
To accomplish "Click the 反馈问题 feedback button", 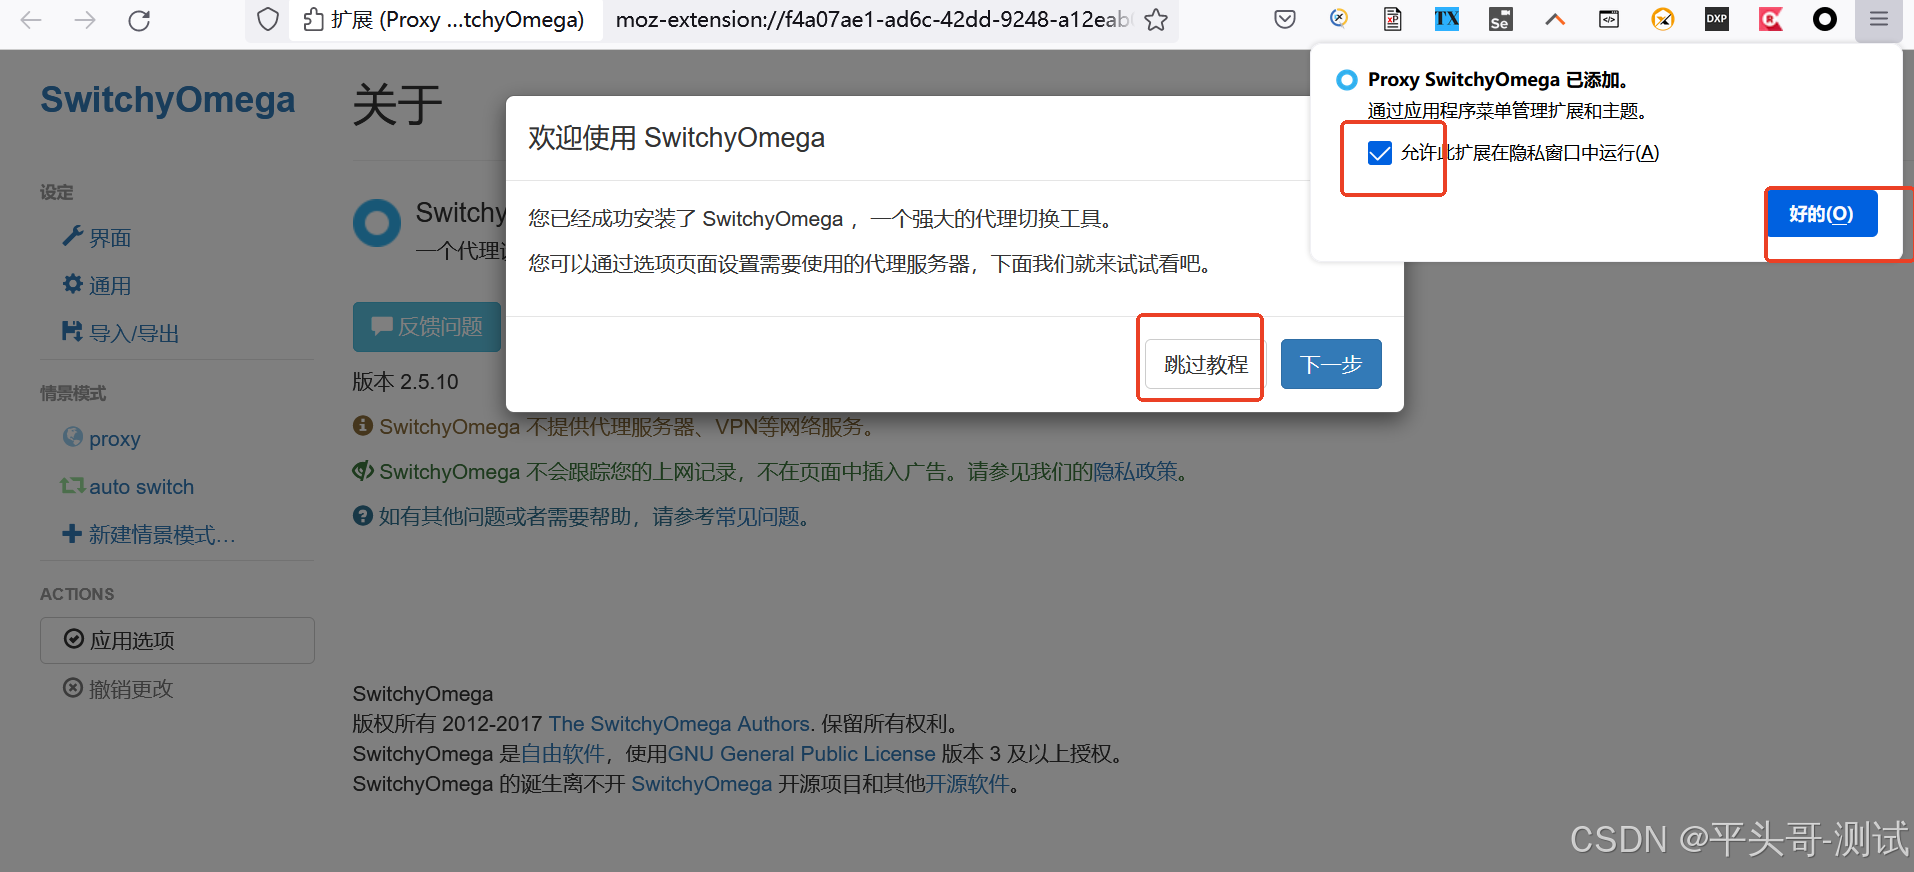I will (427, 327).
